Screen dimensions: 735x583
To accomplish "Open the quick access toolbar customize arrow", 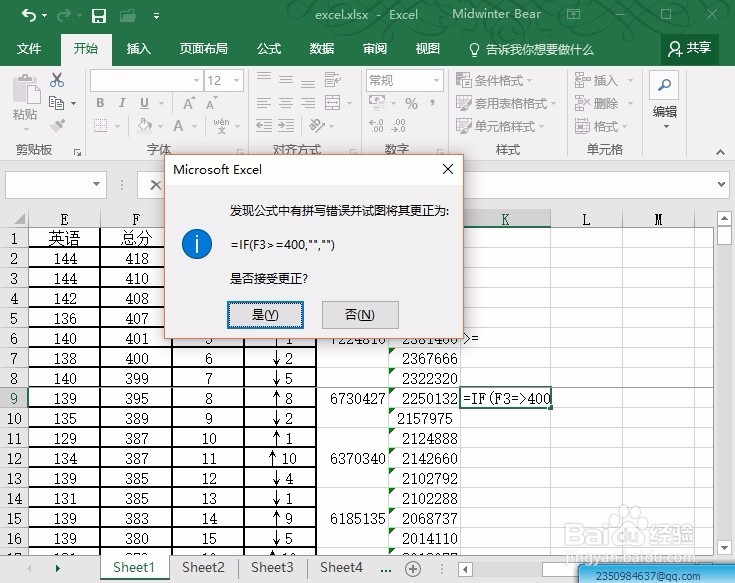I will click(x=157, y=16).
